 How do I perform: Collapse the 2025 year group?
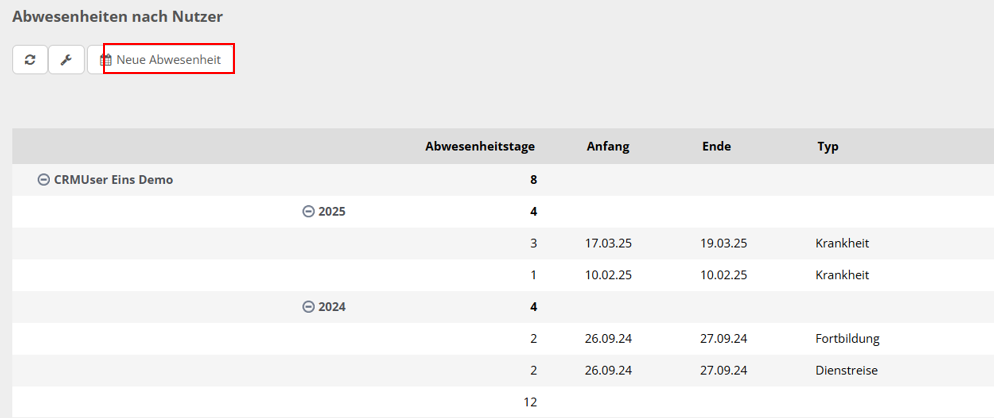coord(308,212)
